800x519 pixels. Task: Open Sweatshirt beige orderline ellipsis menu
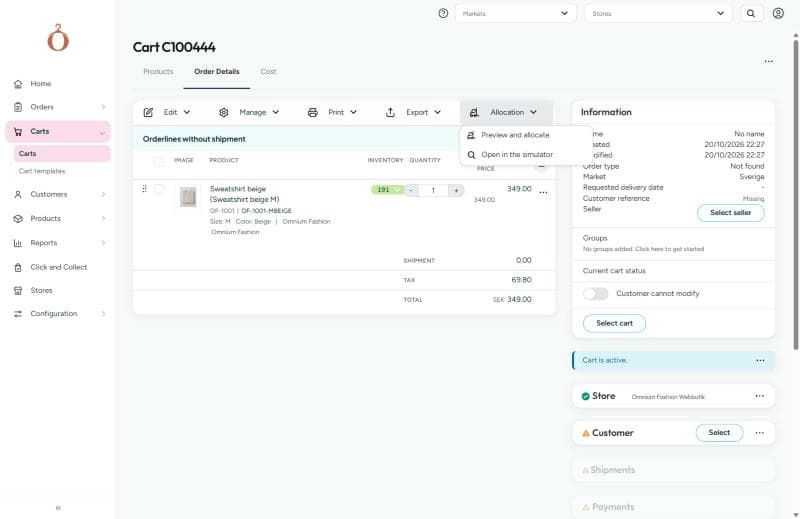pyautogui.click(x=543, y=192)
